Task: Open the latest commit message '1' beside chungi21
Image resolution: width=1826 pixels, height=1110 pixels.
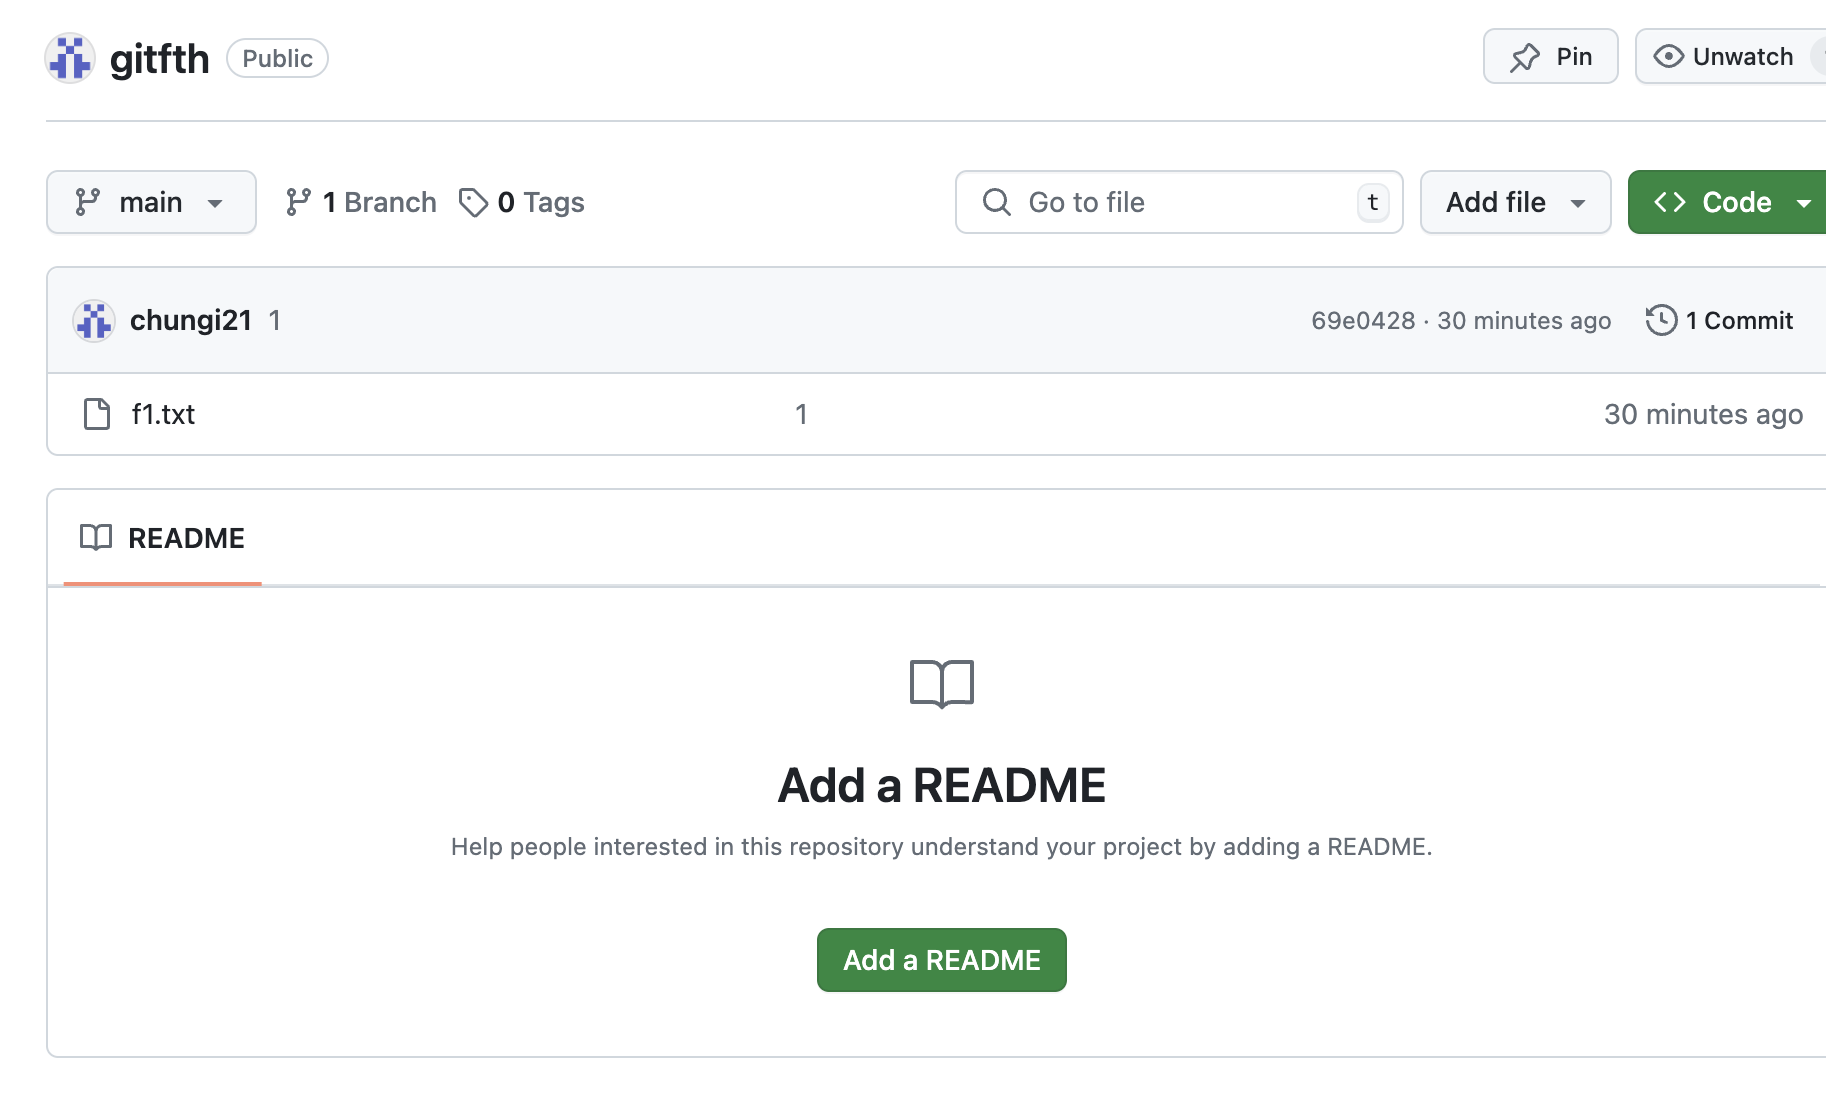Action: point(275,320)
